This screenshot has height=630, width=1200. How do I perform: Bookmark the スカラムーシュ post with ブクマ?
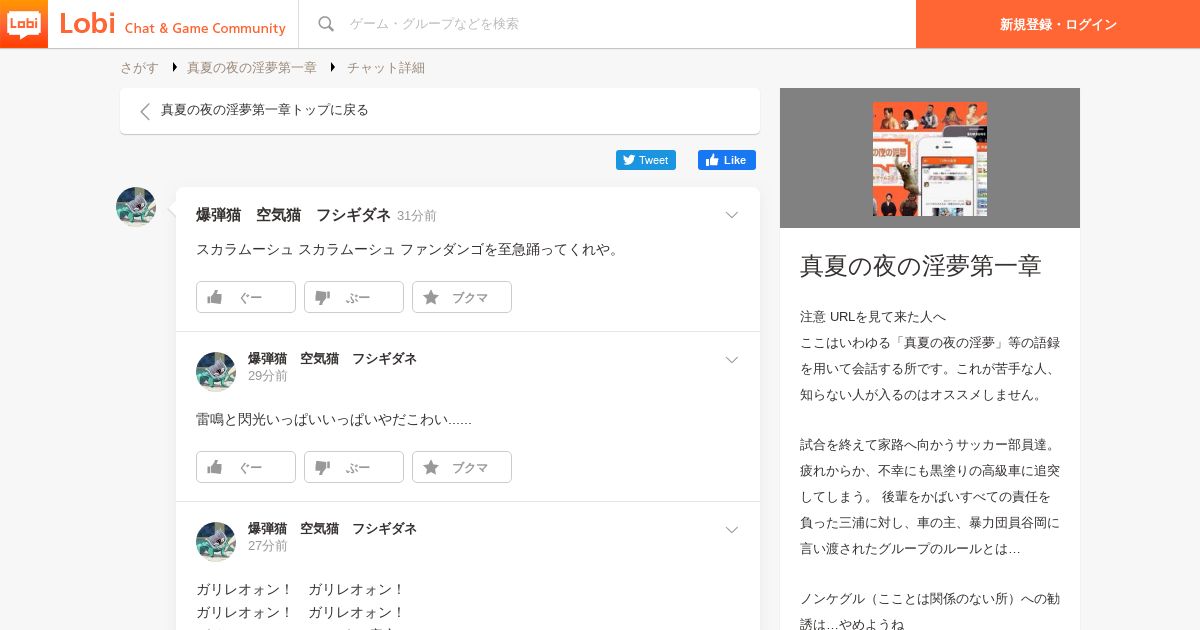(x=462, y=297)
